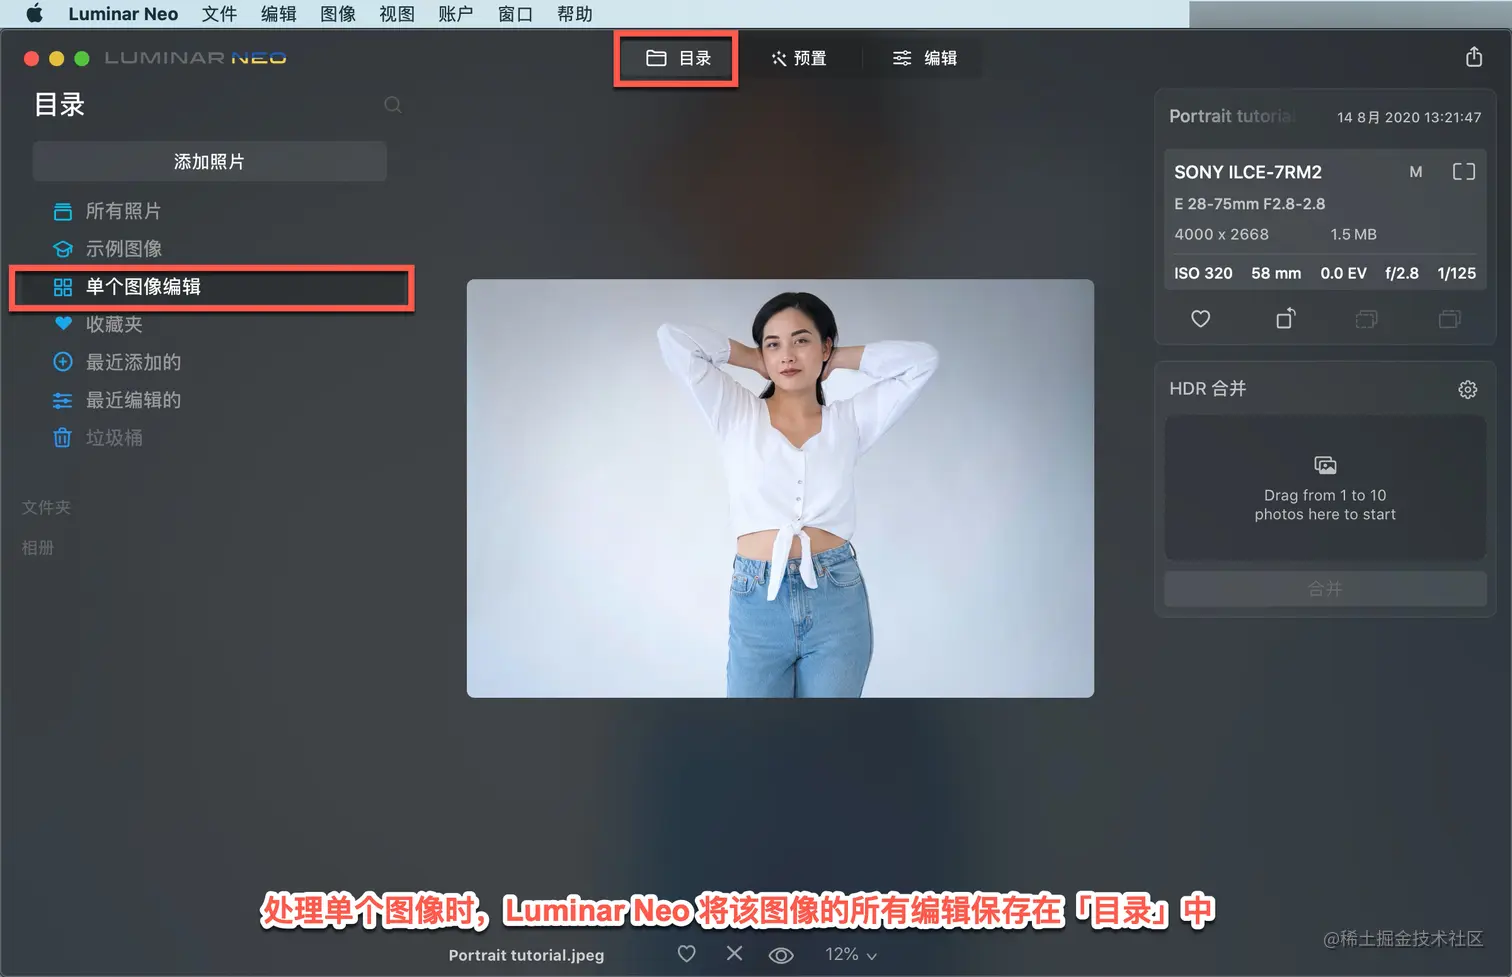Click the 1/125 shutter speed value
The width and height of the screenshot is (1512, 977).
point(1457,273)
